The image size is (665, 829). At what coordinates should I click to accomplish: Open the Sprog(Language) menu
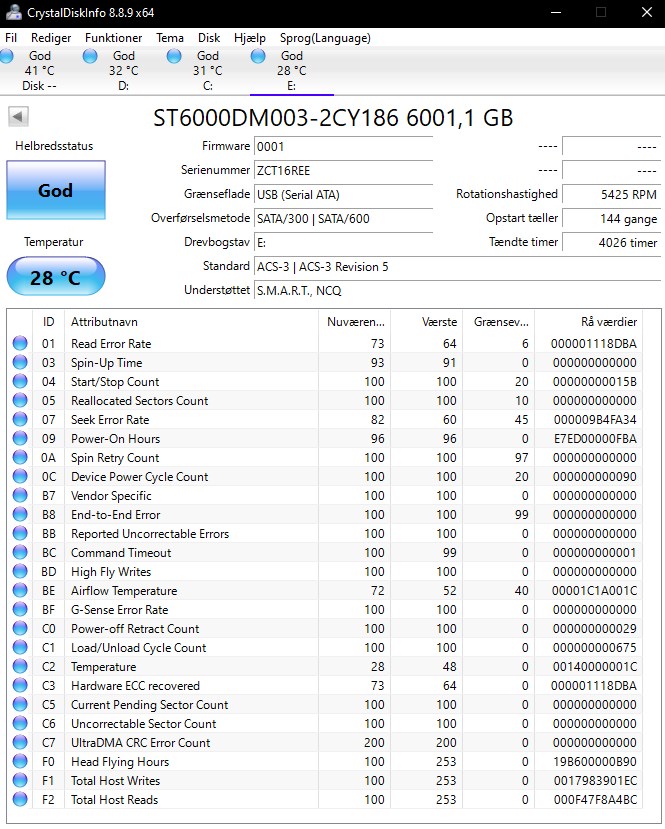coord(325,38)
